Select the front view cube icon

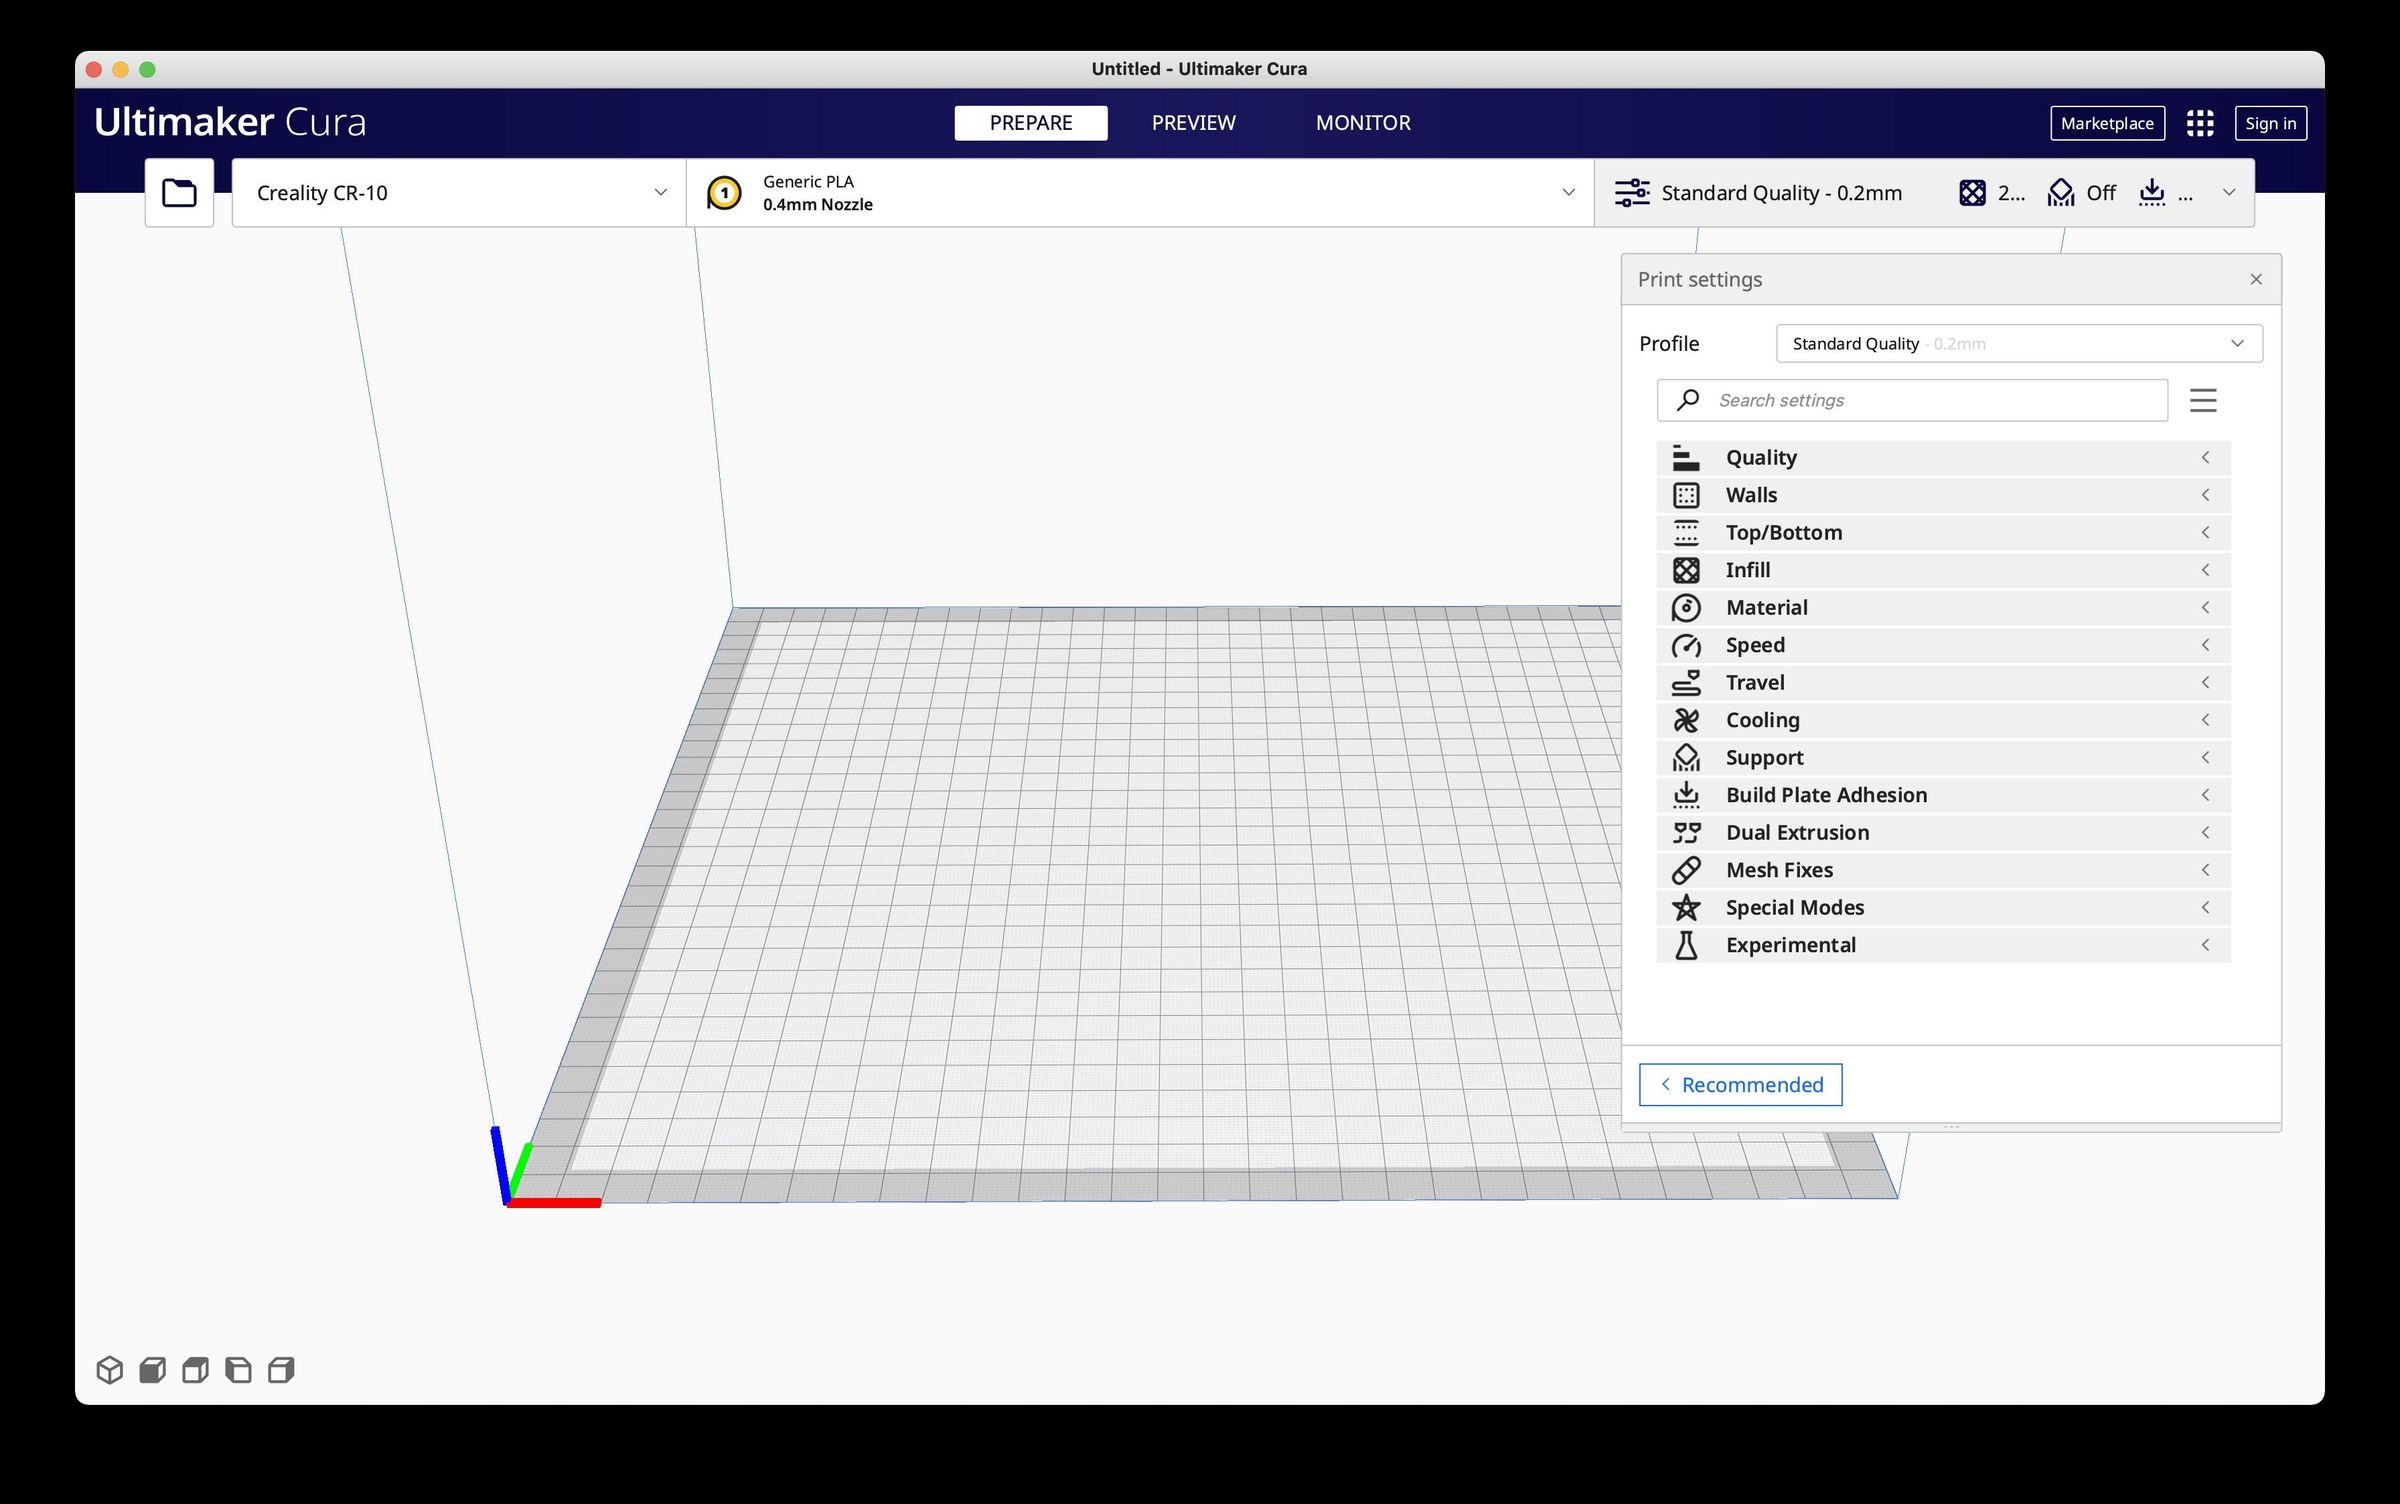[x=153, y=1369]
